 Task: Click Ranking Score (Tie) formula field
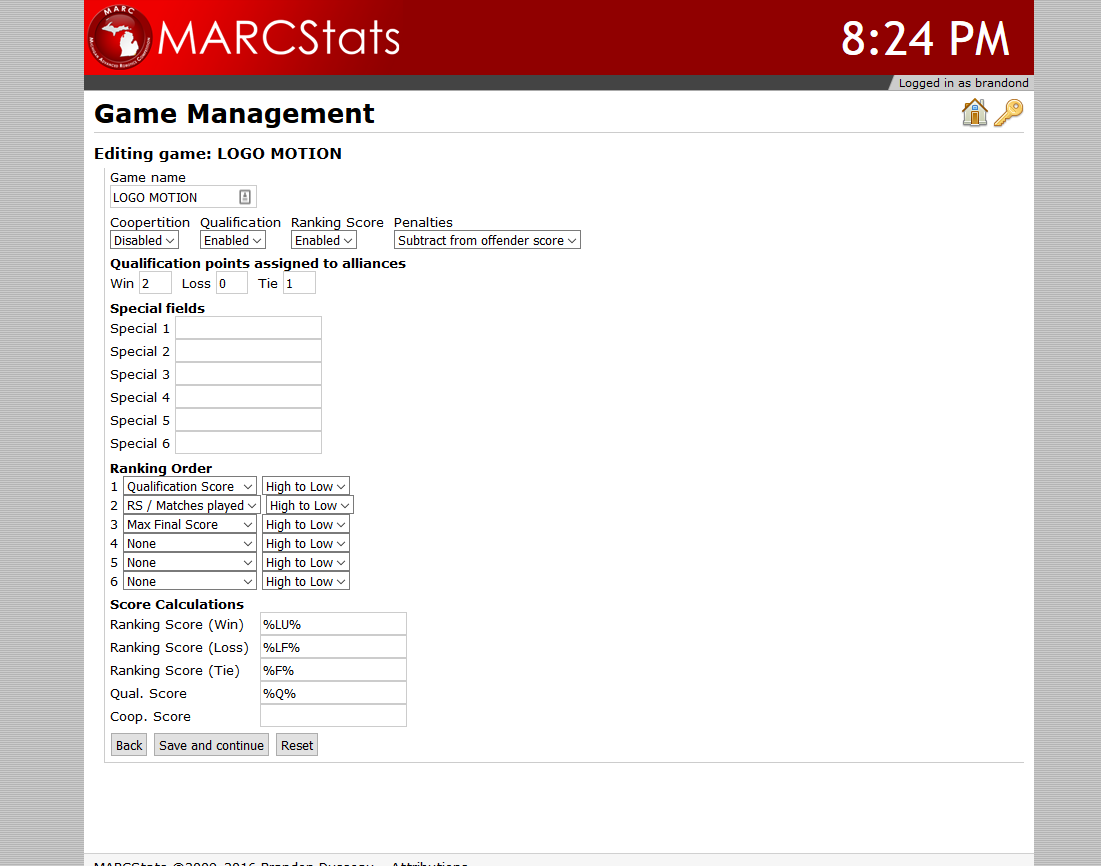tap(334, 670)
